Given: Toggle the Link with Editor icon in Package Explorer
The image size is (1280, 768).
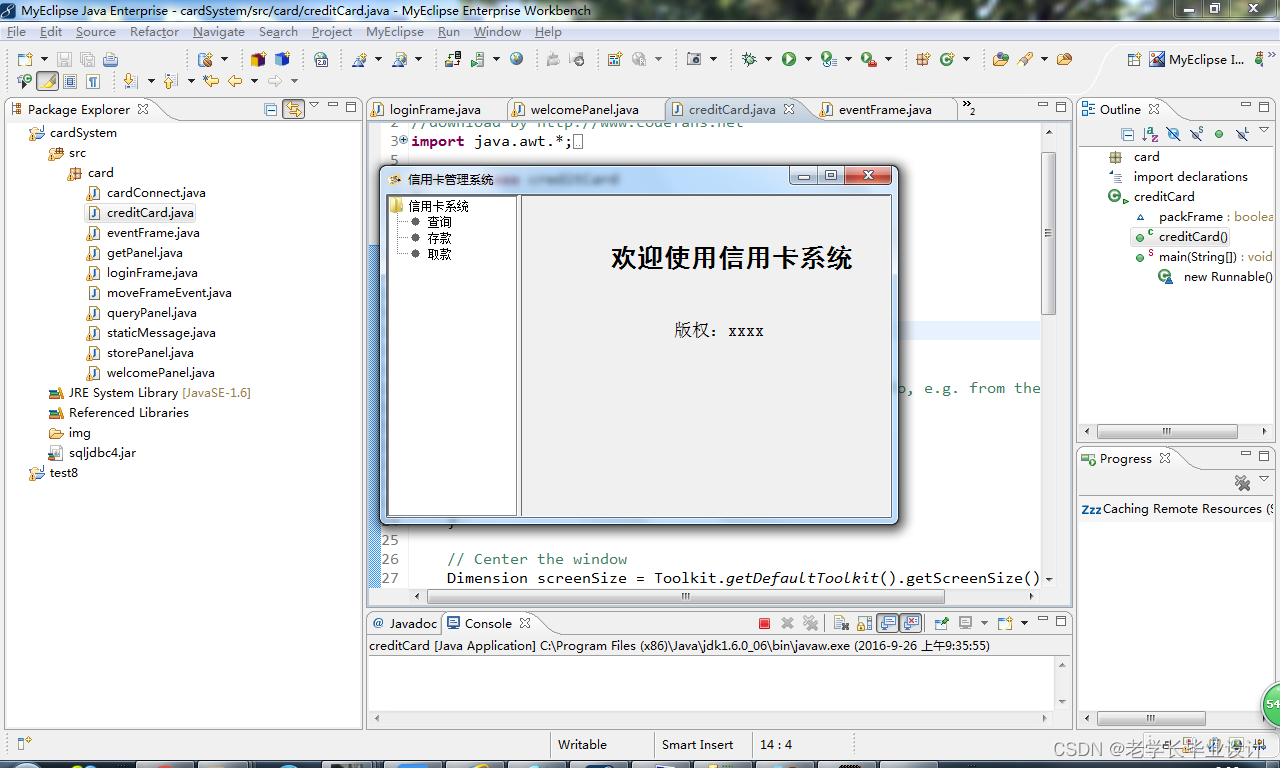Looking at the screenshot, I should click(x=294, y=109).
